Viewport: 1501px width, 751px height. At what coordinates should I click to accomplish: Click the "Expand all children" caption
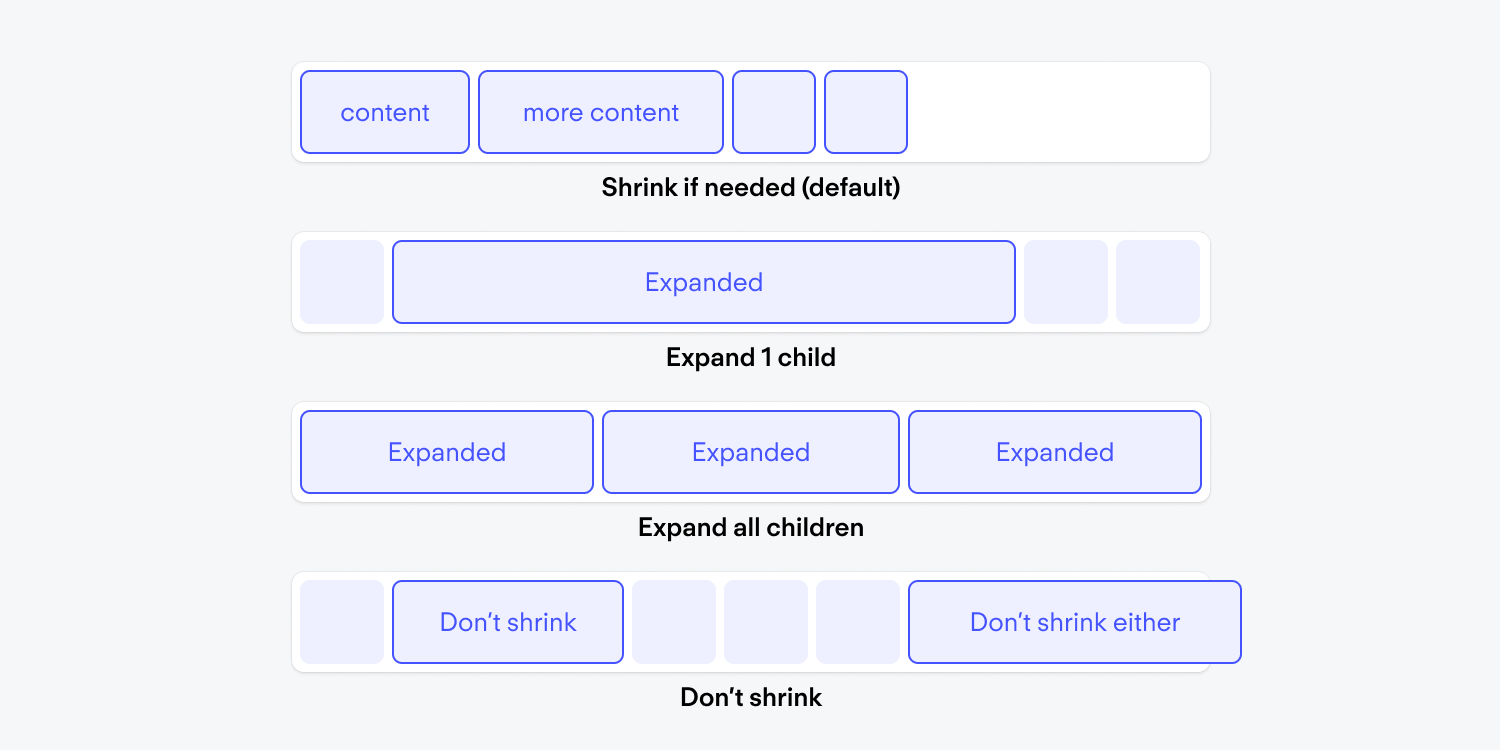(x=751, y=527)
